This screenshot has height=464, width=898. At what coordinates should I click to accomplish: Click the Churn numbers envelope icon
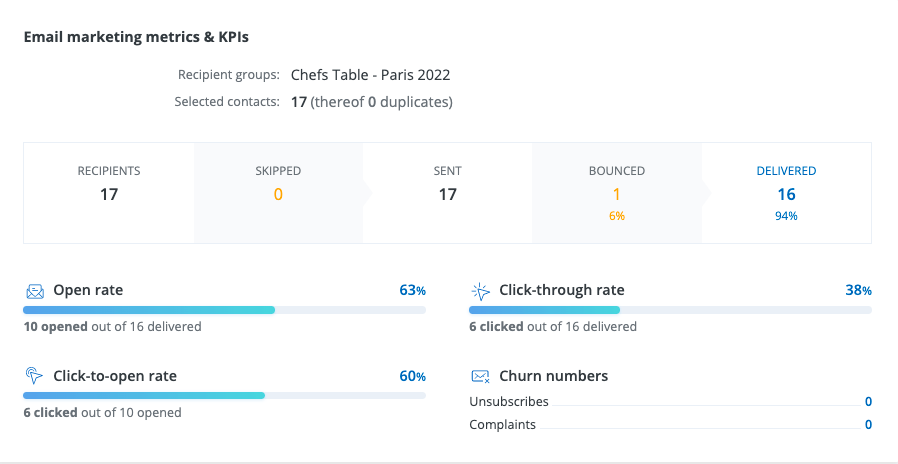[481, 376]
